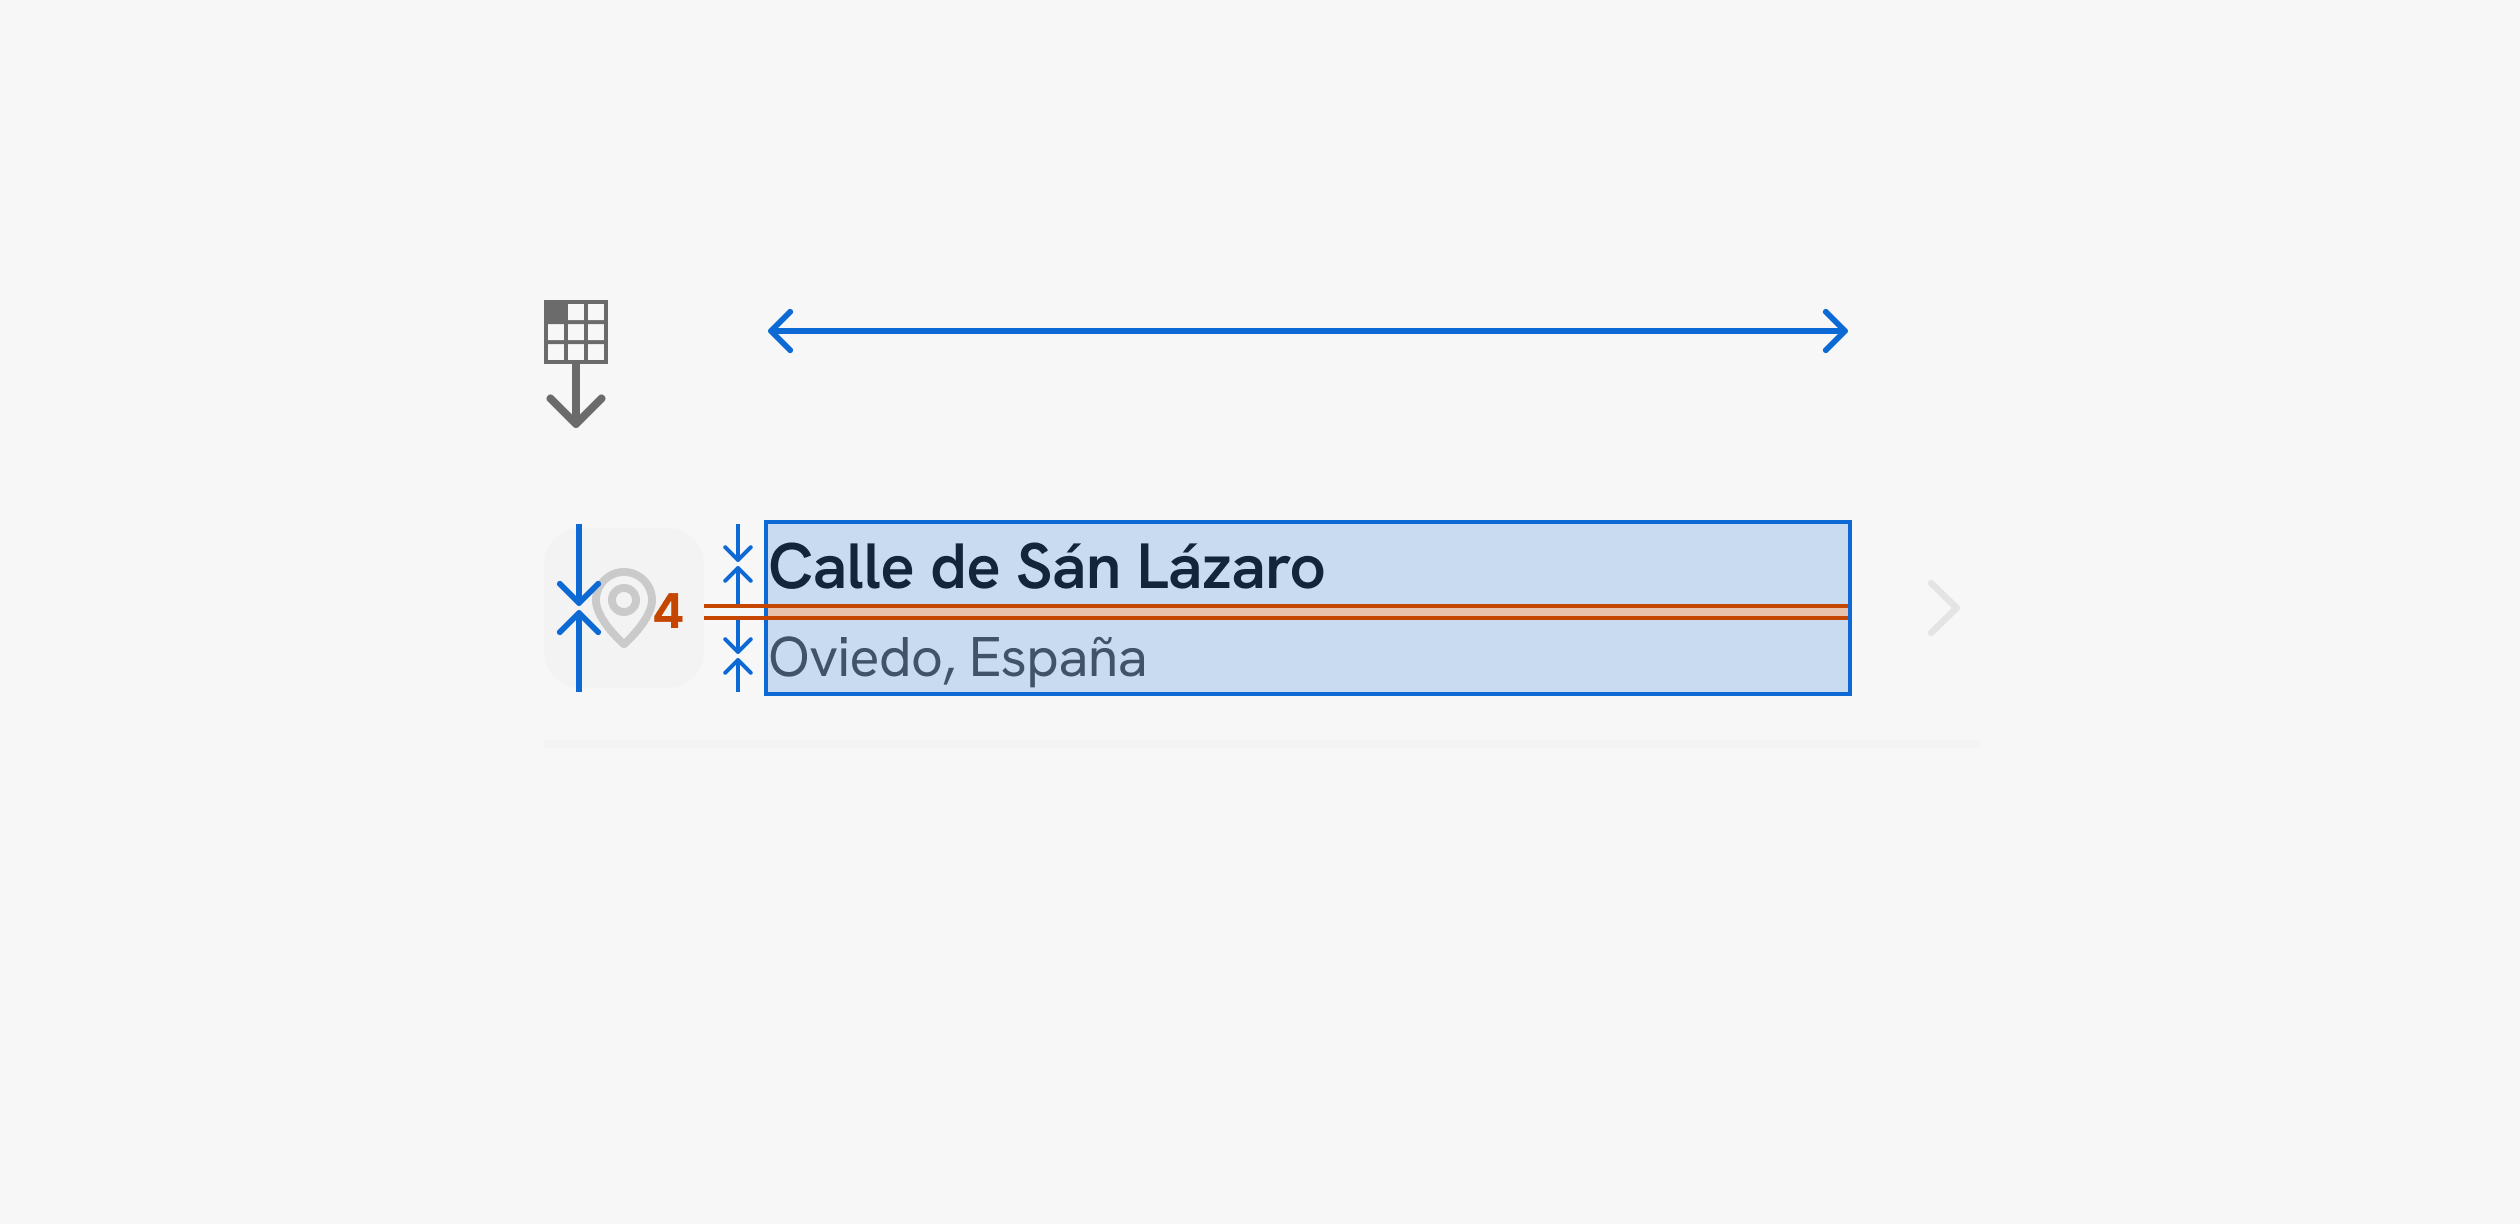Screen dimensions: 2520x1224
Task: Click the gray down arrow below the grid
Action: pos(576,400)
